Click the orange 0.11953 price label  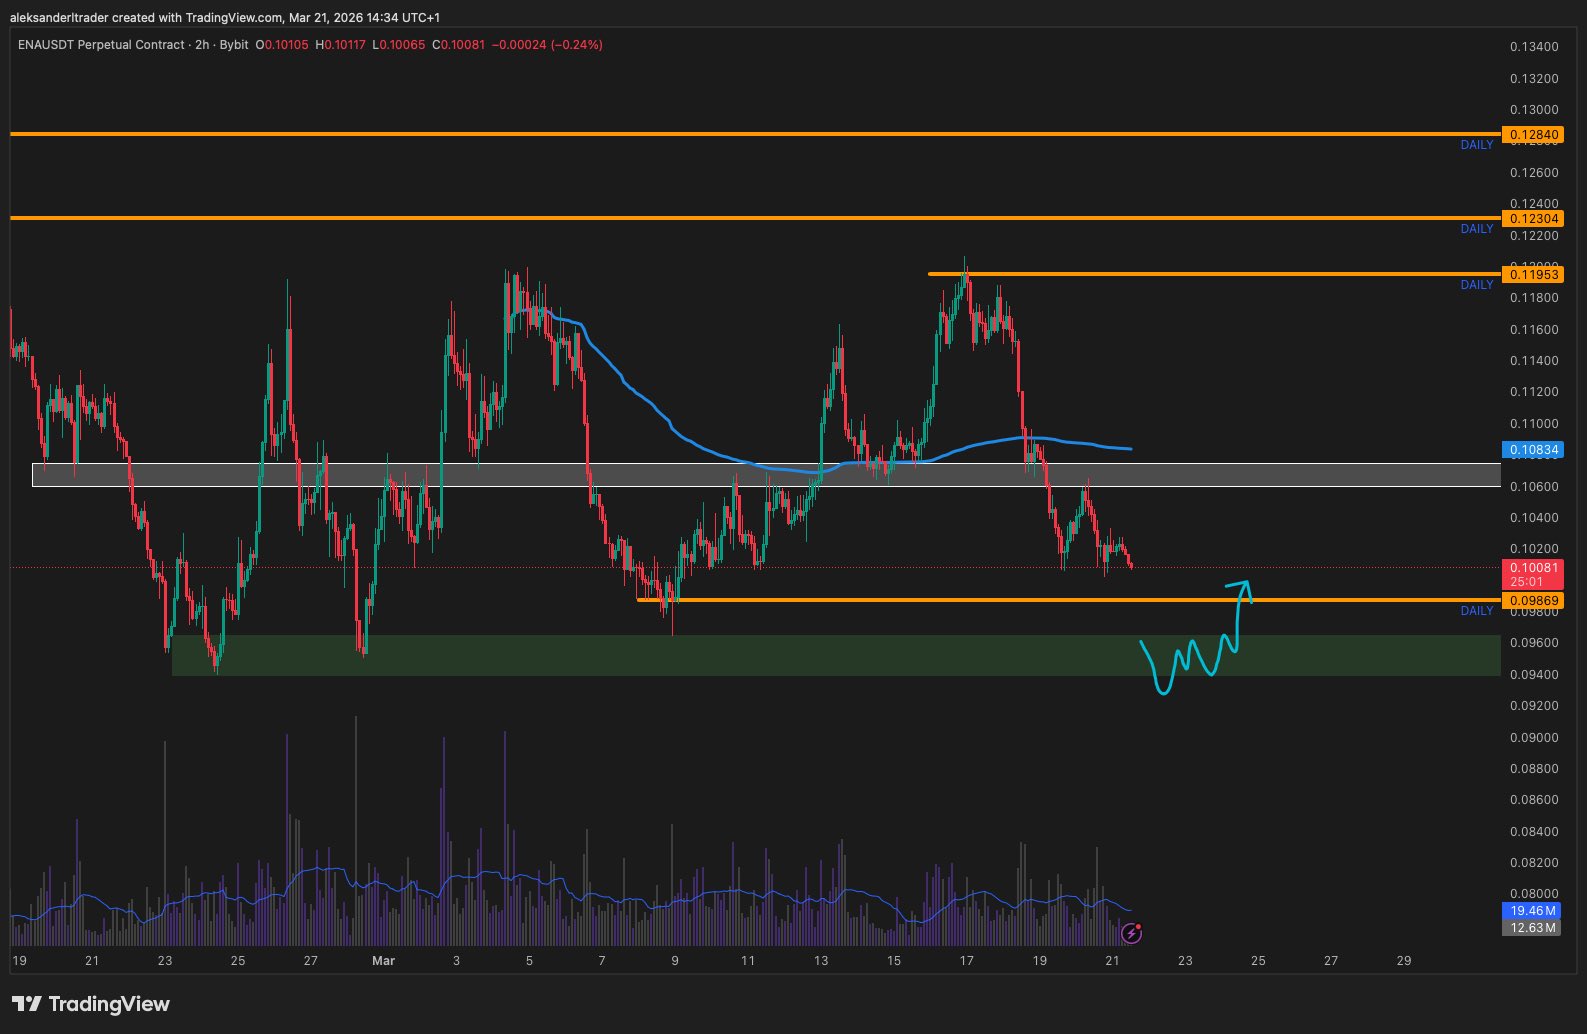click(x=1532, y=274)
